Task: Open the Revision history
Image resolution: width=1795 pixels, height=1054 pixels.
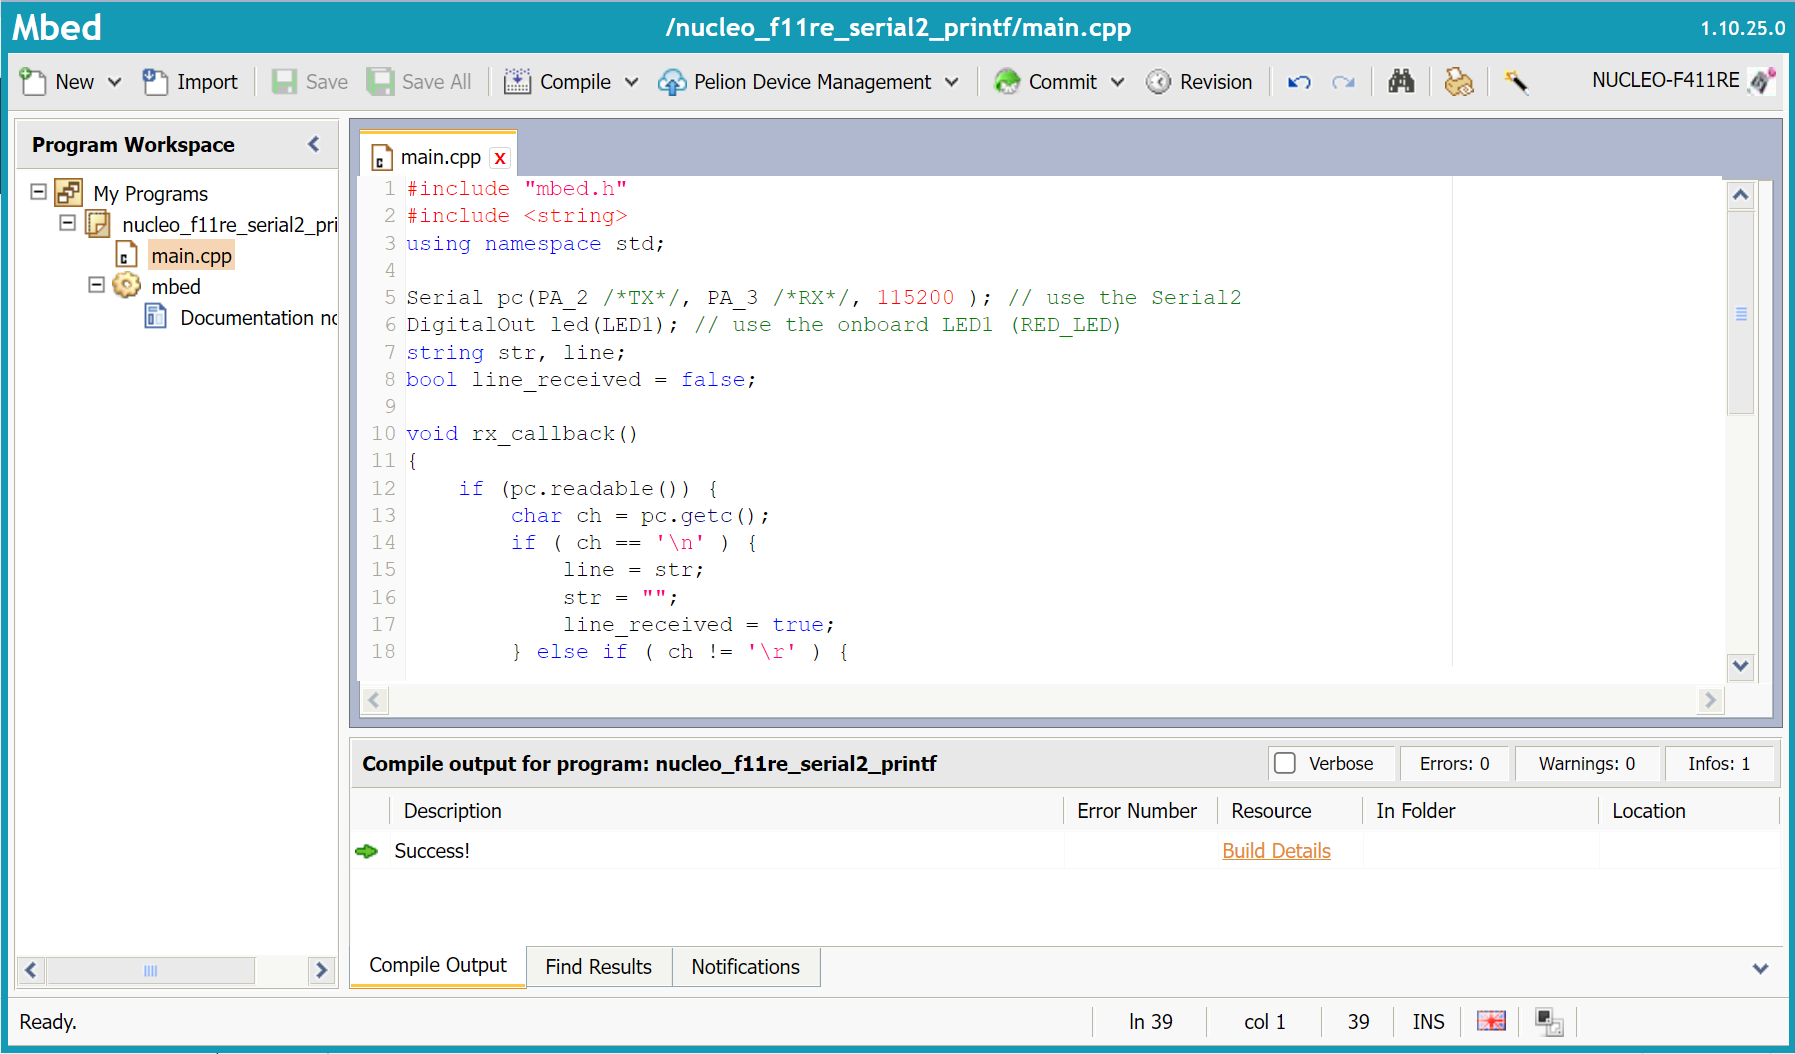Action: (1199, 82)
